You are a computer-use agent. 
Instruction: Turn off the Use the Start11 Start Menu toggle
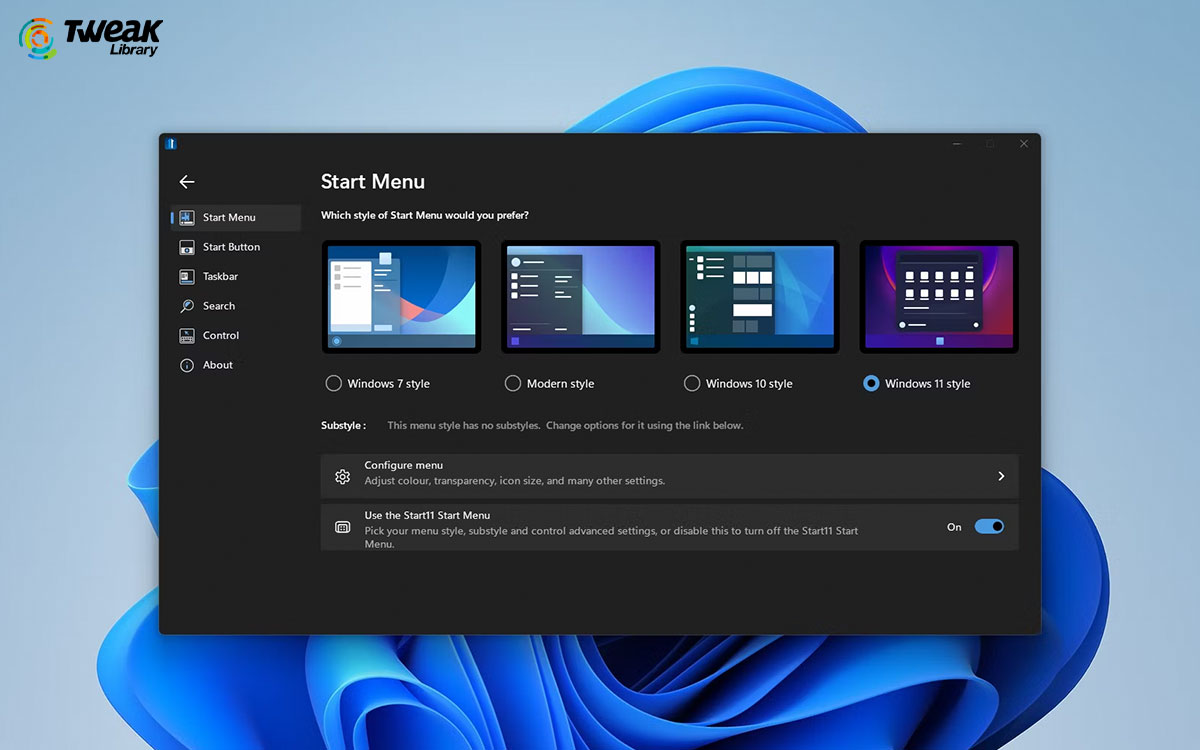coord(988,526)
